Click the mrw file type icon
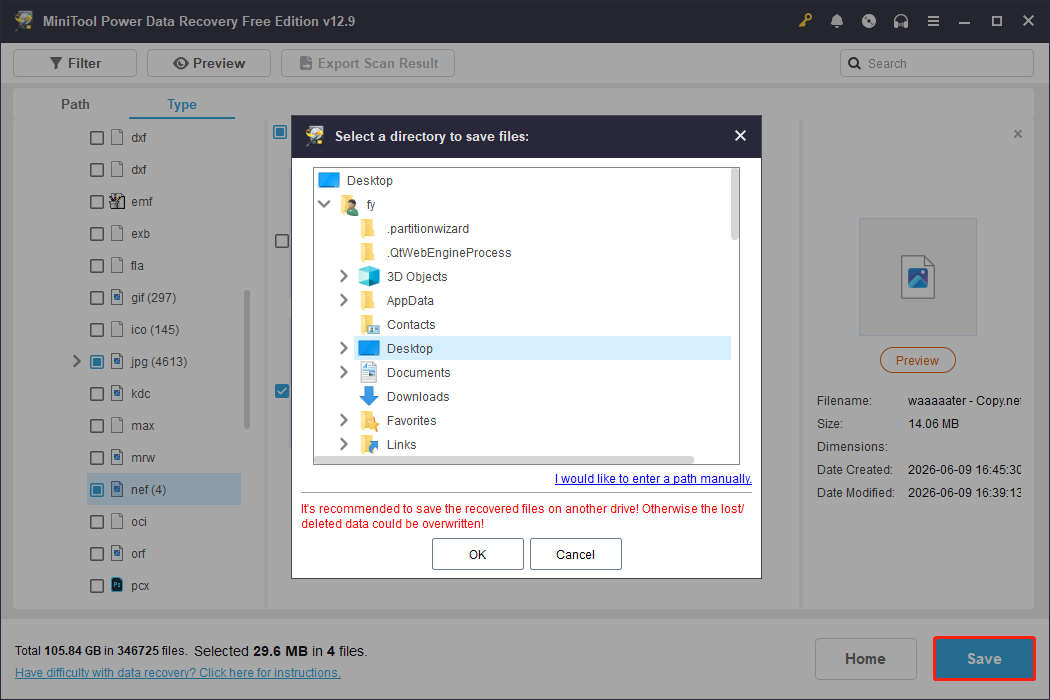This screenshot has width=1050, height=700. 117,457
